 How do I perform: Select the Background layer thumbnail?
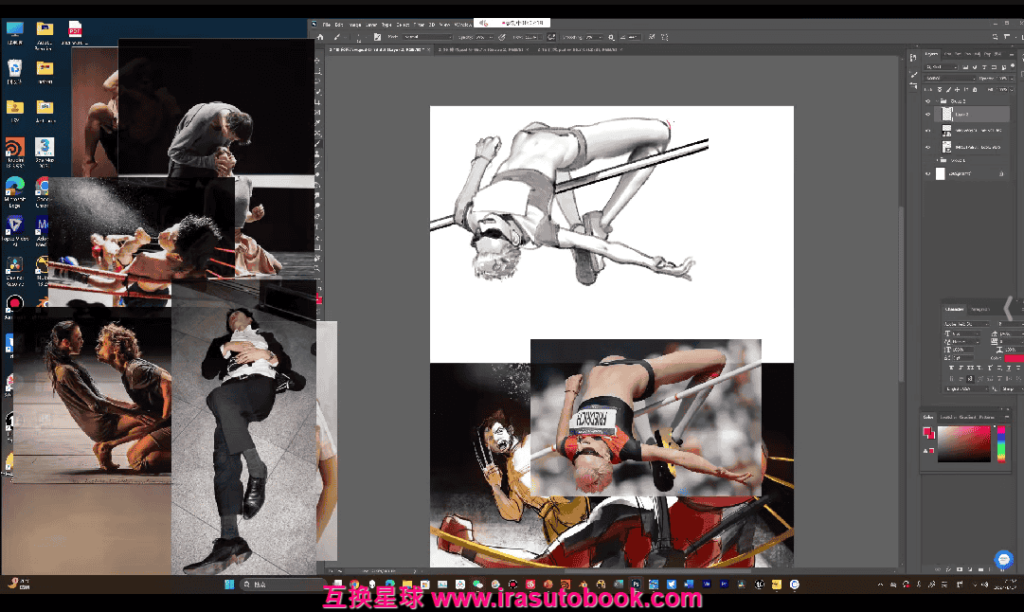(940, 174)
